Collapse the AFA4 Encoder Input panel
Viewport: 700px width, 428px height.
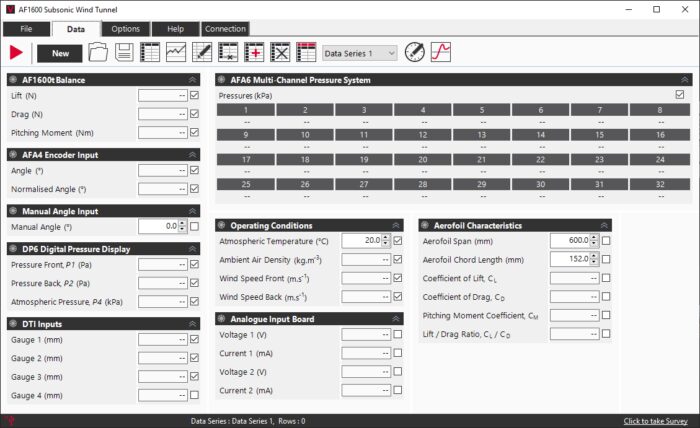[x=192, y=155]
